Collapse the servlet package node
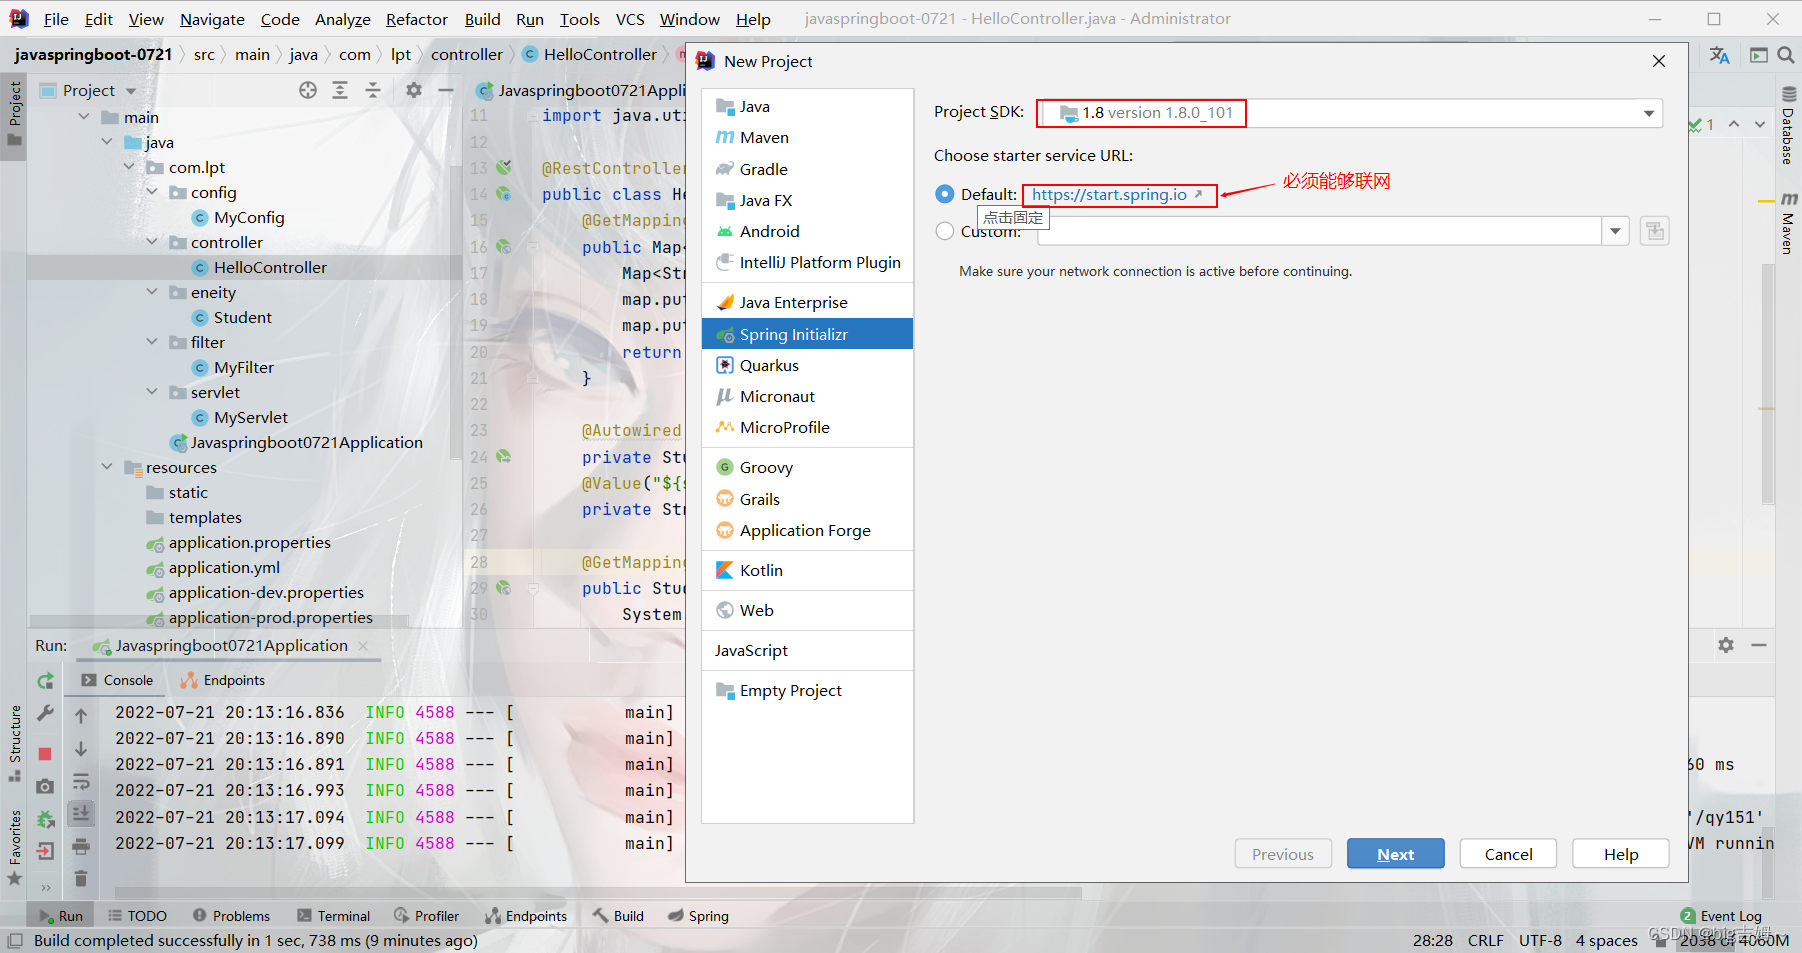 pyautogui.click(x=152, y=392)
